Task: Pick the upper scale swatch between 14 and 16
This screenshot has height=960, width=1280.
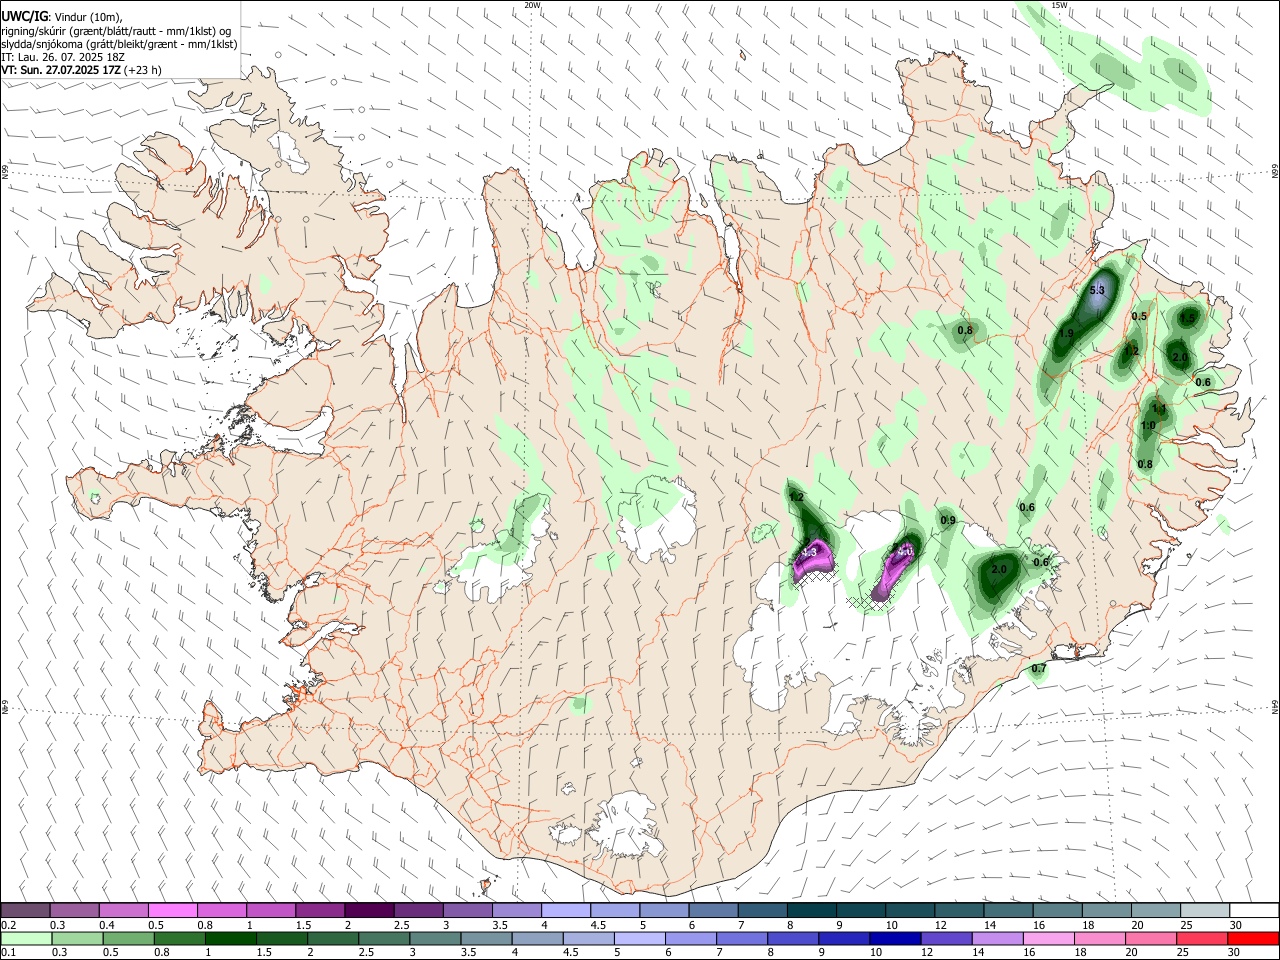Action: (x=1008, y=911)
